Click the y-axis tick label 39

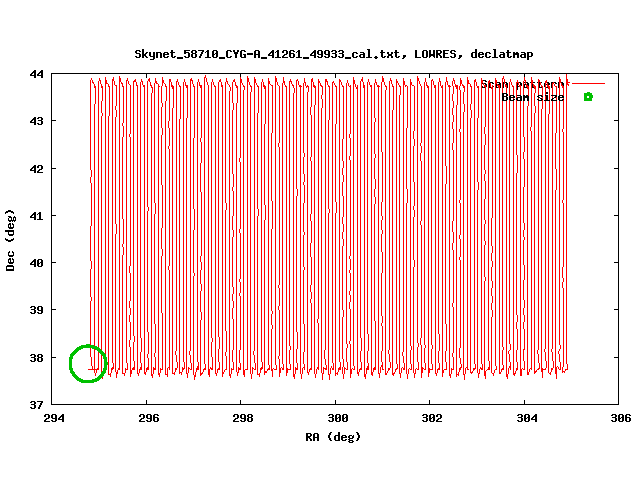(36, 310)
